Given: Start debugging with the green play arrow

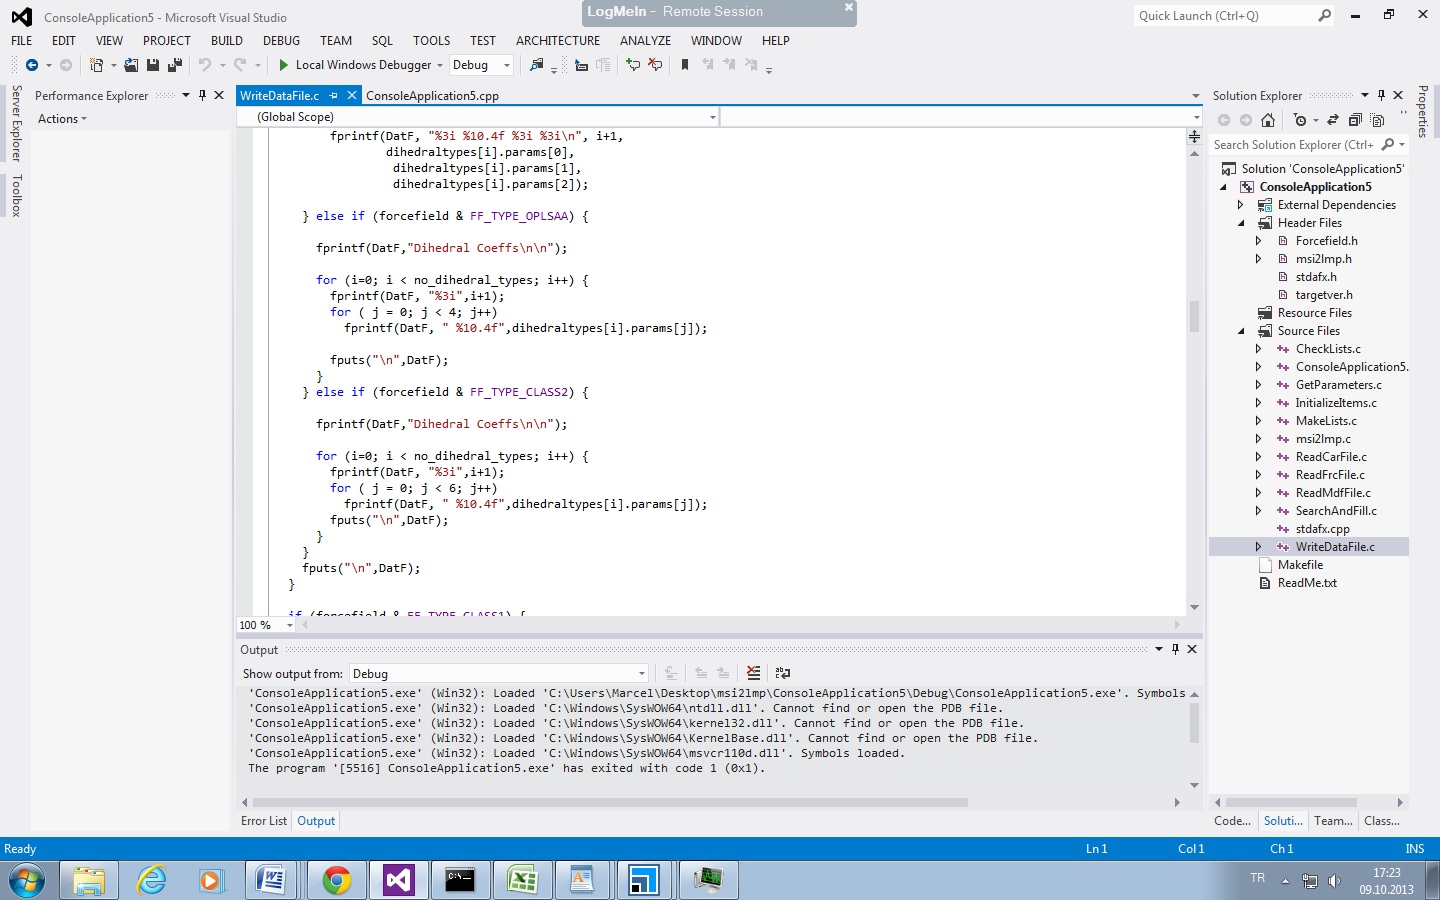Looking at the screenshot, I should [x=284, y=65].
